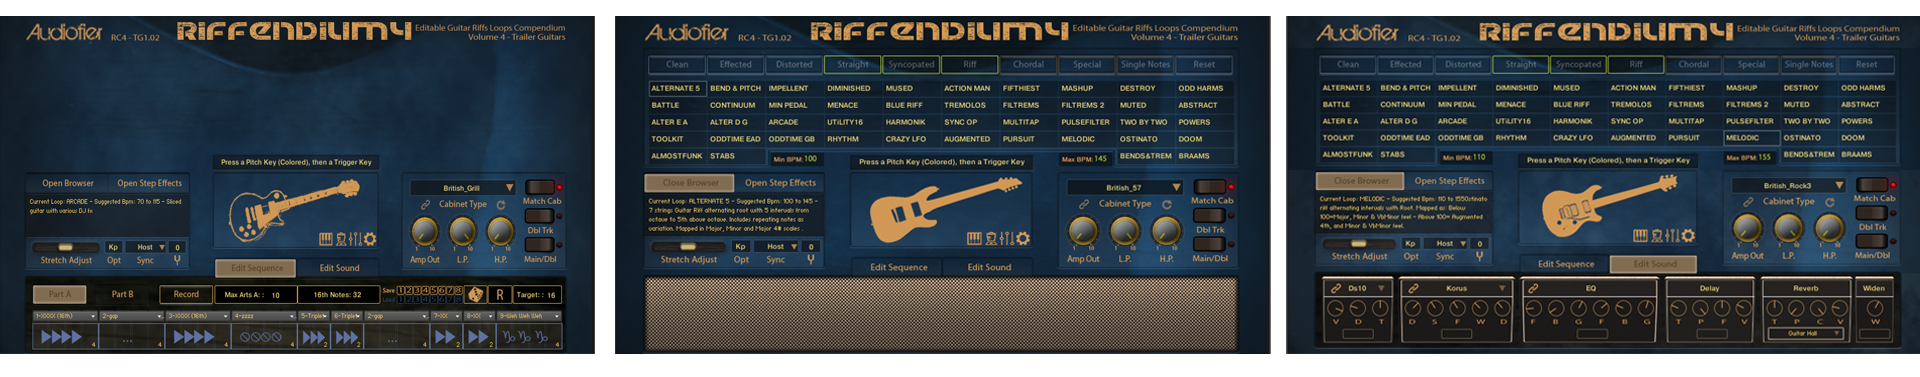Click the tuning fork icon in the left panel
Viewport: 1920px width, 377px height.
(x=177, y=260)
